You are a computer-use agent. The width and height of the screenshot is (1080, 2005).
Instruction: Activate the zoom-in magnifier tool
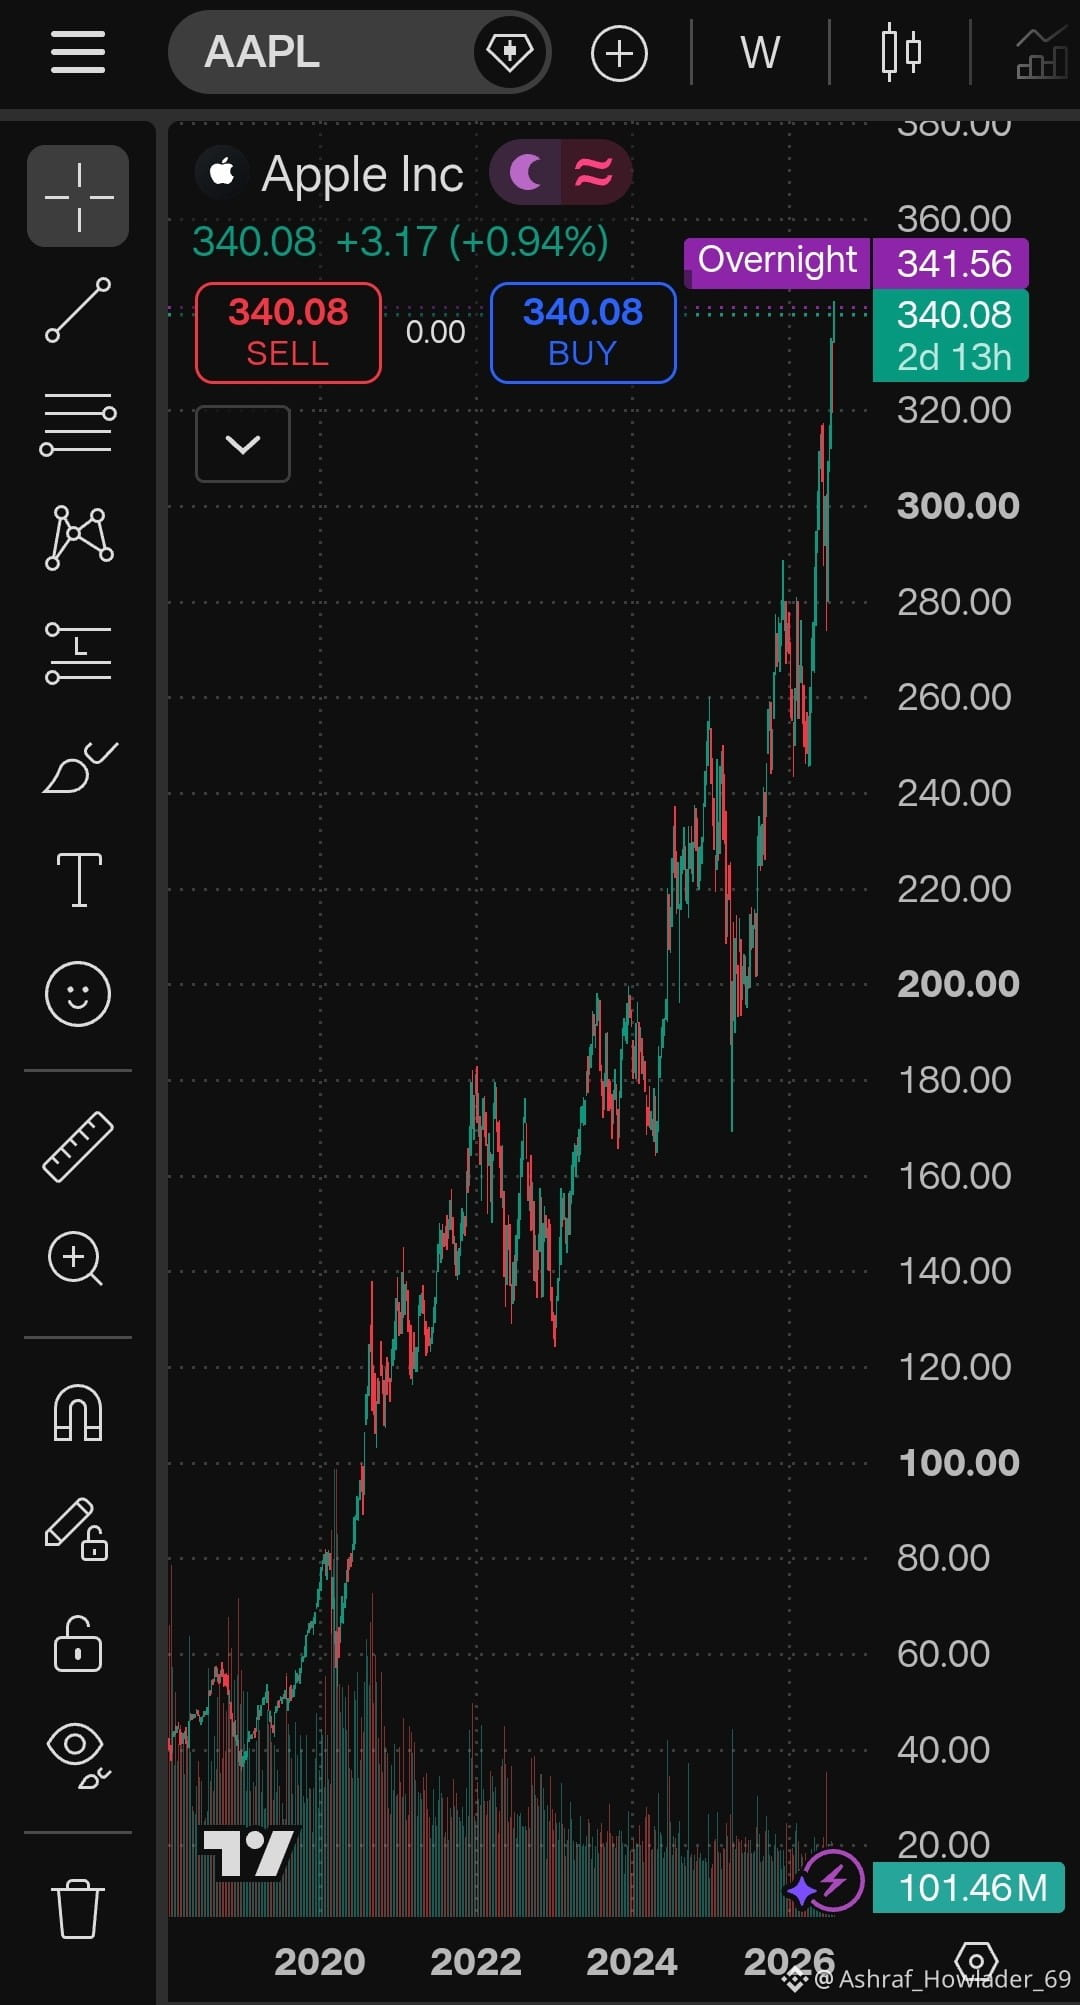pos(76,1259)
